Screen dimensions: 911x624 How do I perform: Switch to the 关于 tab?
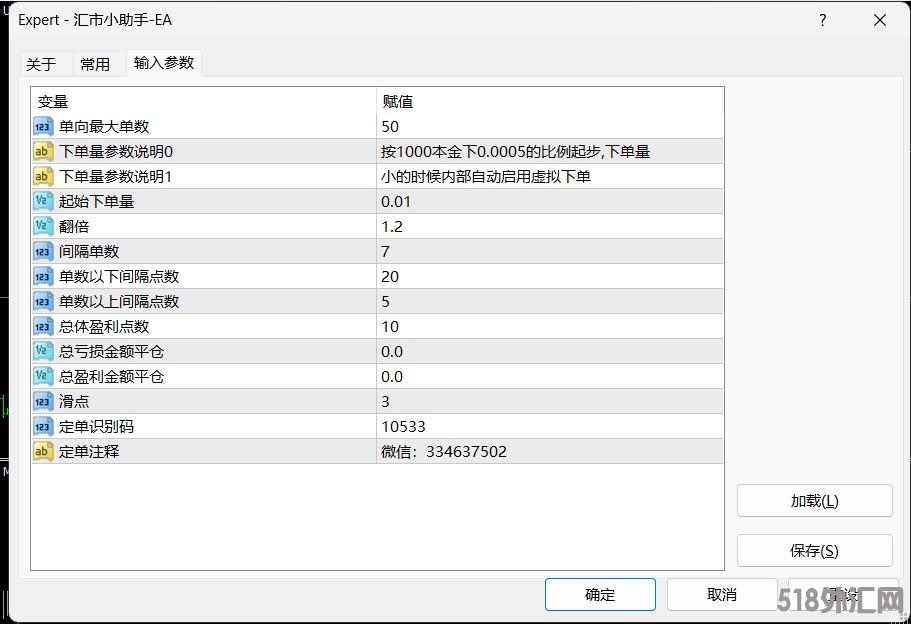[41, 64]
